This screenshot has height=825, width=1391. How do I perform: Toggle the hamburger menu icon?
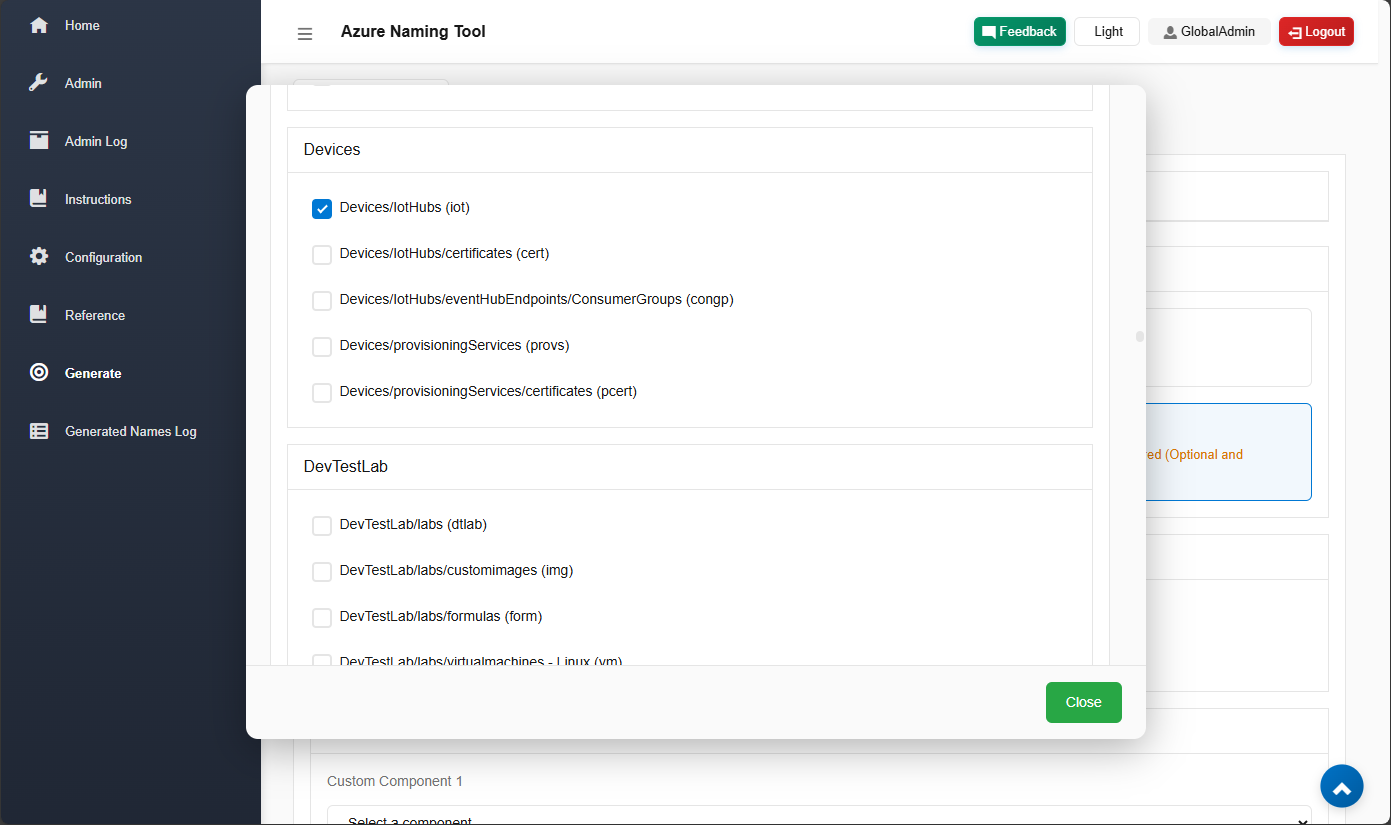coord(305,33)
